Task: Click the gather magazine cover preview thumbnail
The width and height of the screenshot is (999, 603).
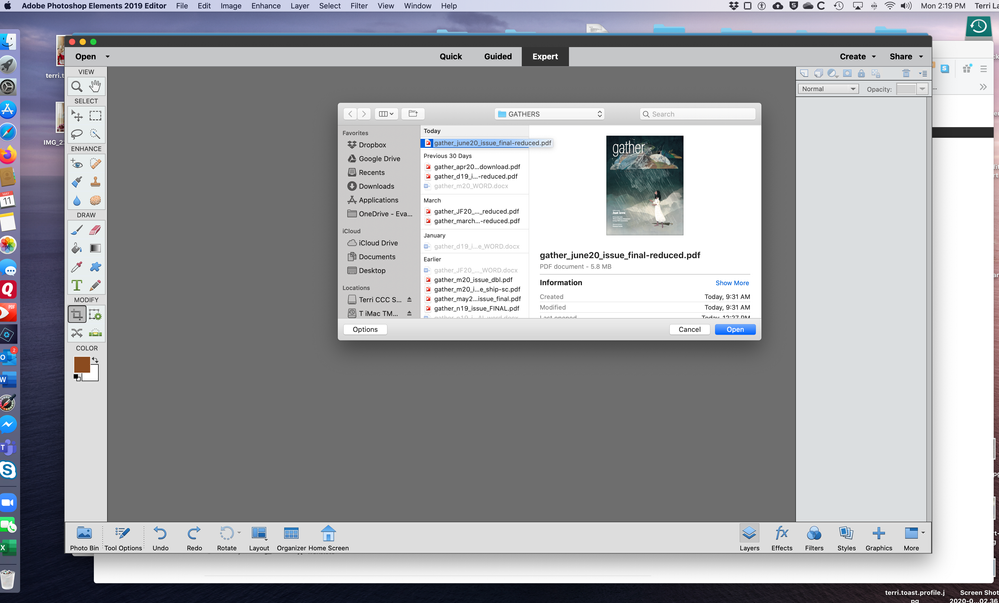Action: tap(645, 185)
